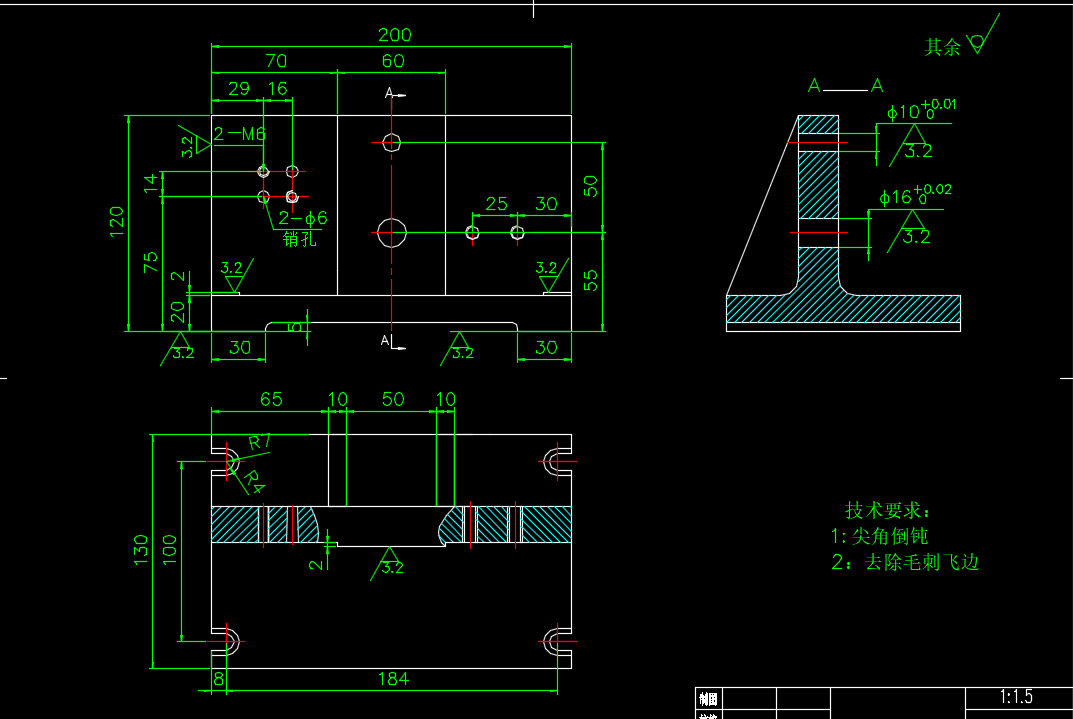
Task: Click the R7 radius dimension label
Action: [260, 441]
